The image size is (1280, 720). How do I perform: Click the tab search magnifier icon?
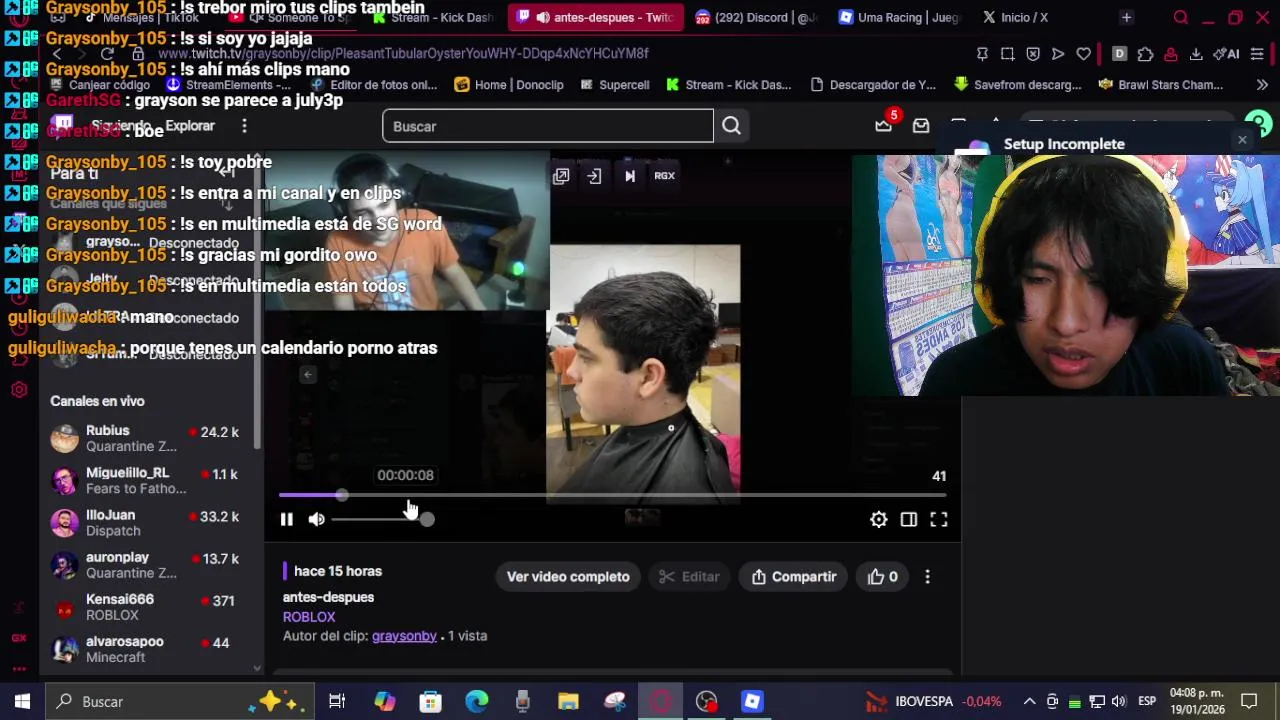pyautogui.click(x=1181, y=17)
